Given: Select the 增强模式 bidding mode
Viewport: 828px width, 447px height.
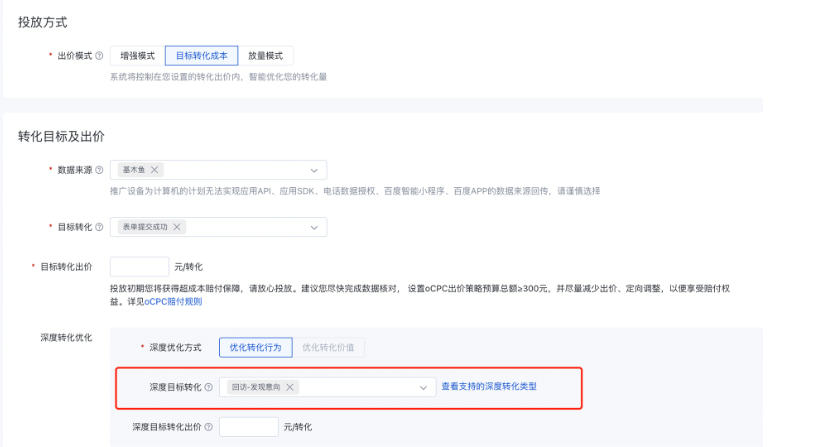Looking at the screenshot, I should point(137,55).
